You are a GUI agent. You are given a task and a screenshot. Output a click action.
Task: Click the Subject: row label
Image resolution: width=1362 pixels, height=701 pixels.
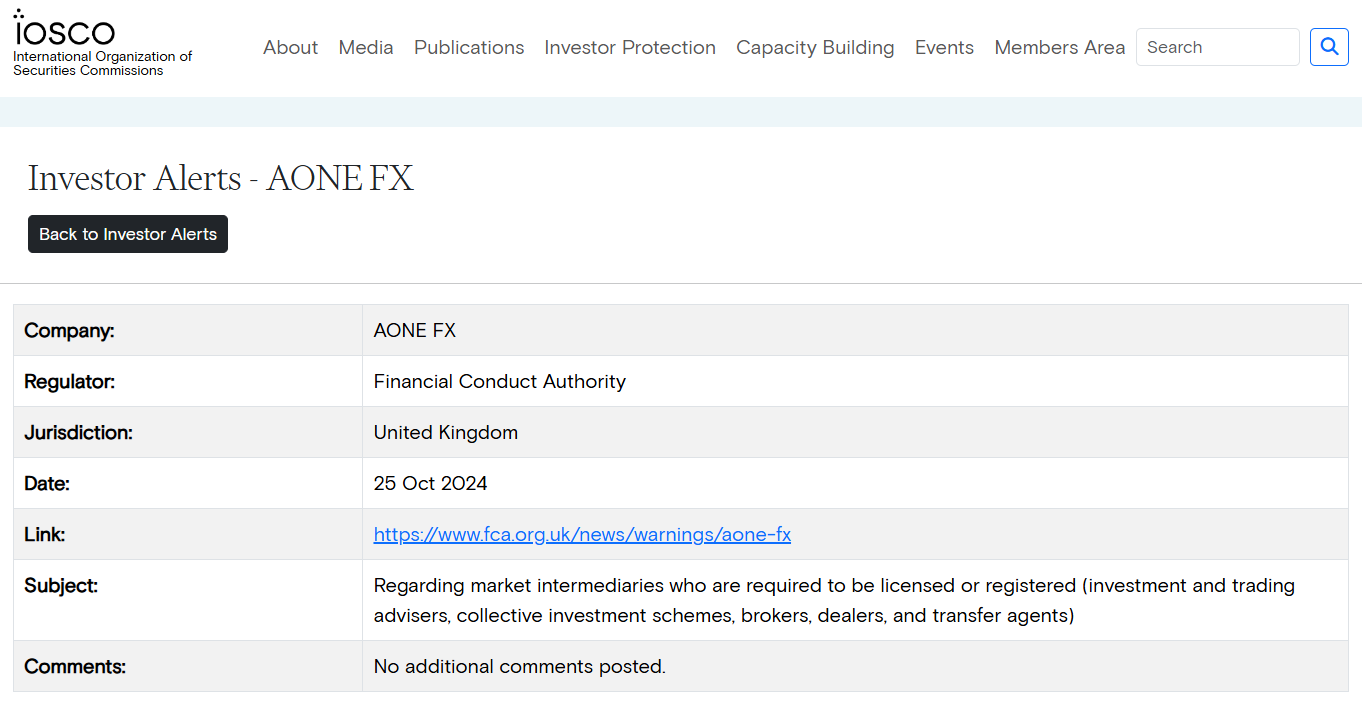click(x=61, y=585)
